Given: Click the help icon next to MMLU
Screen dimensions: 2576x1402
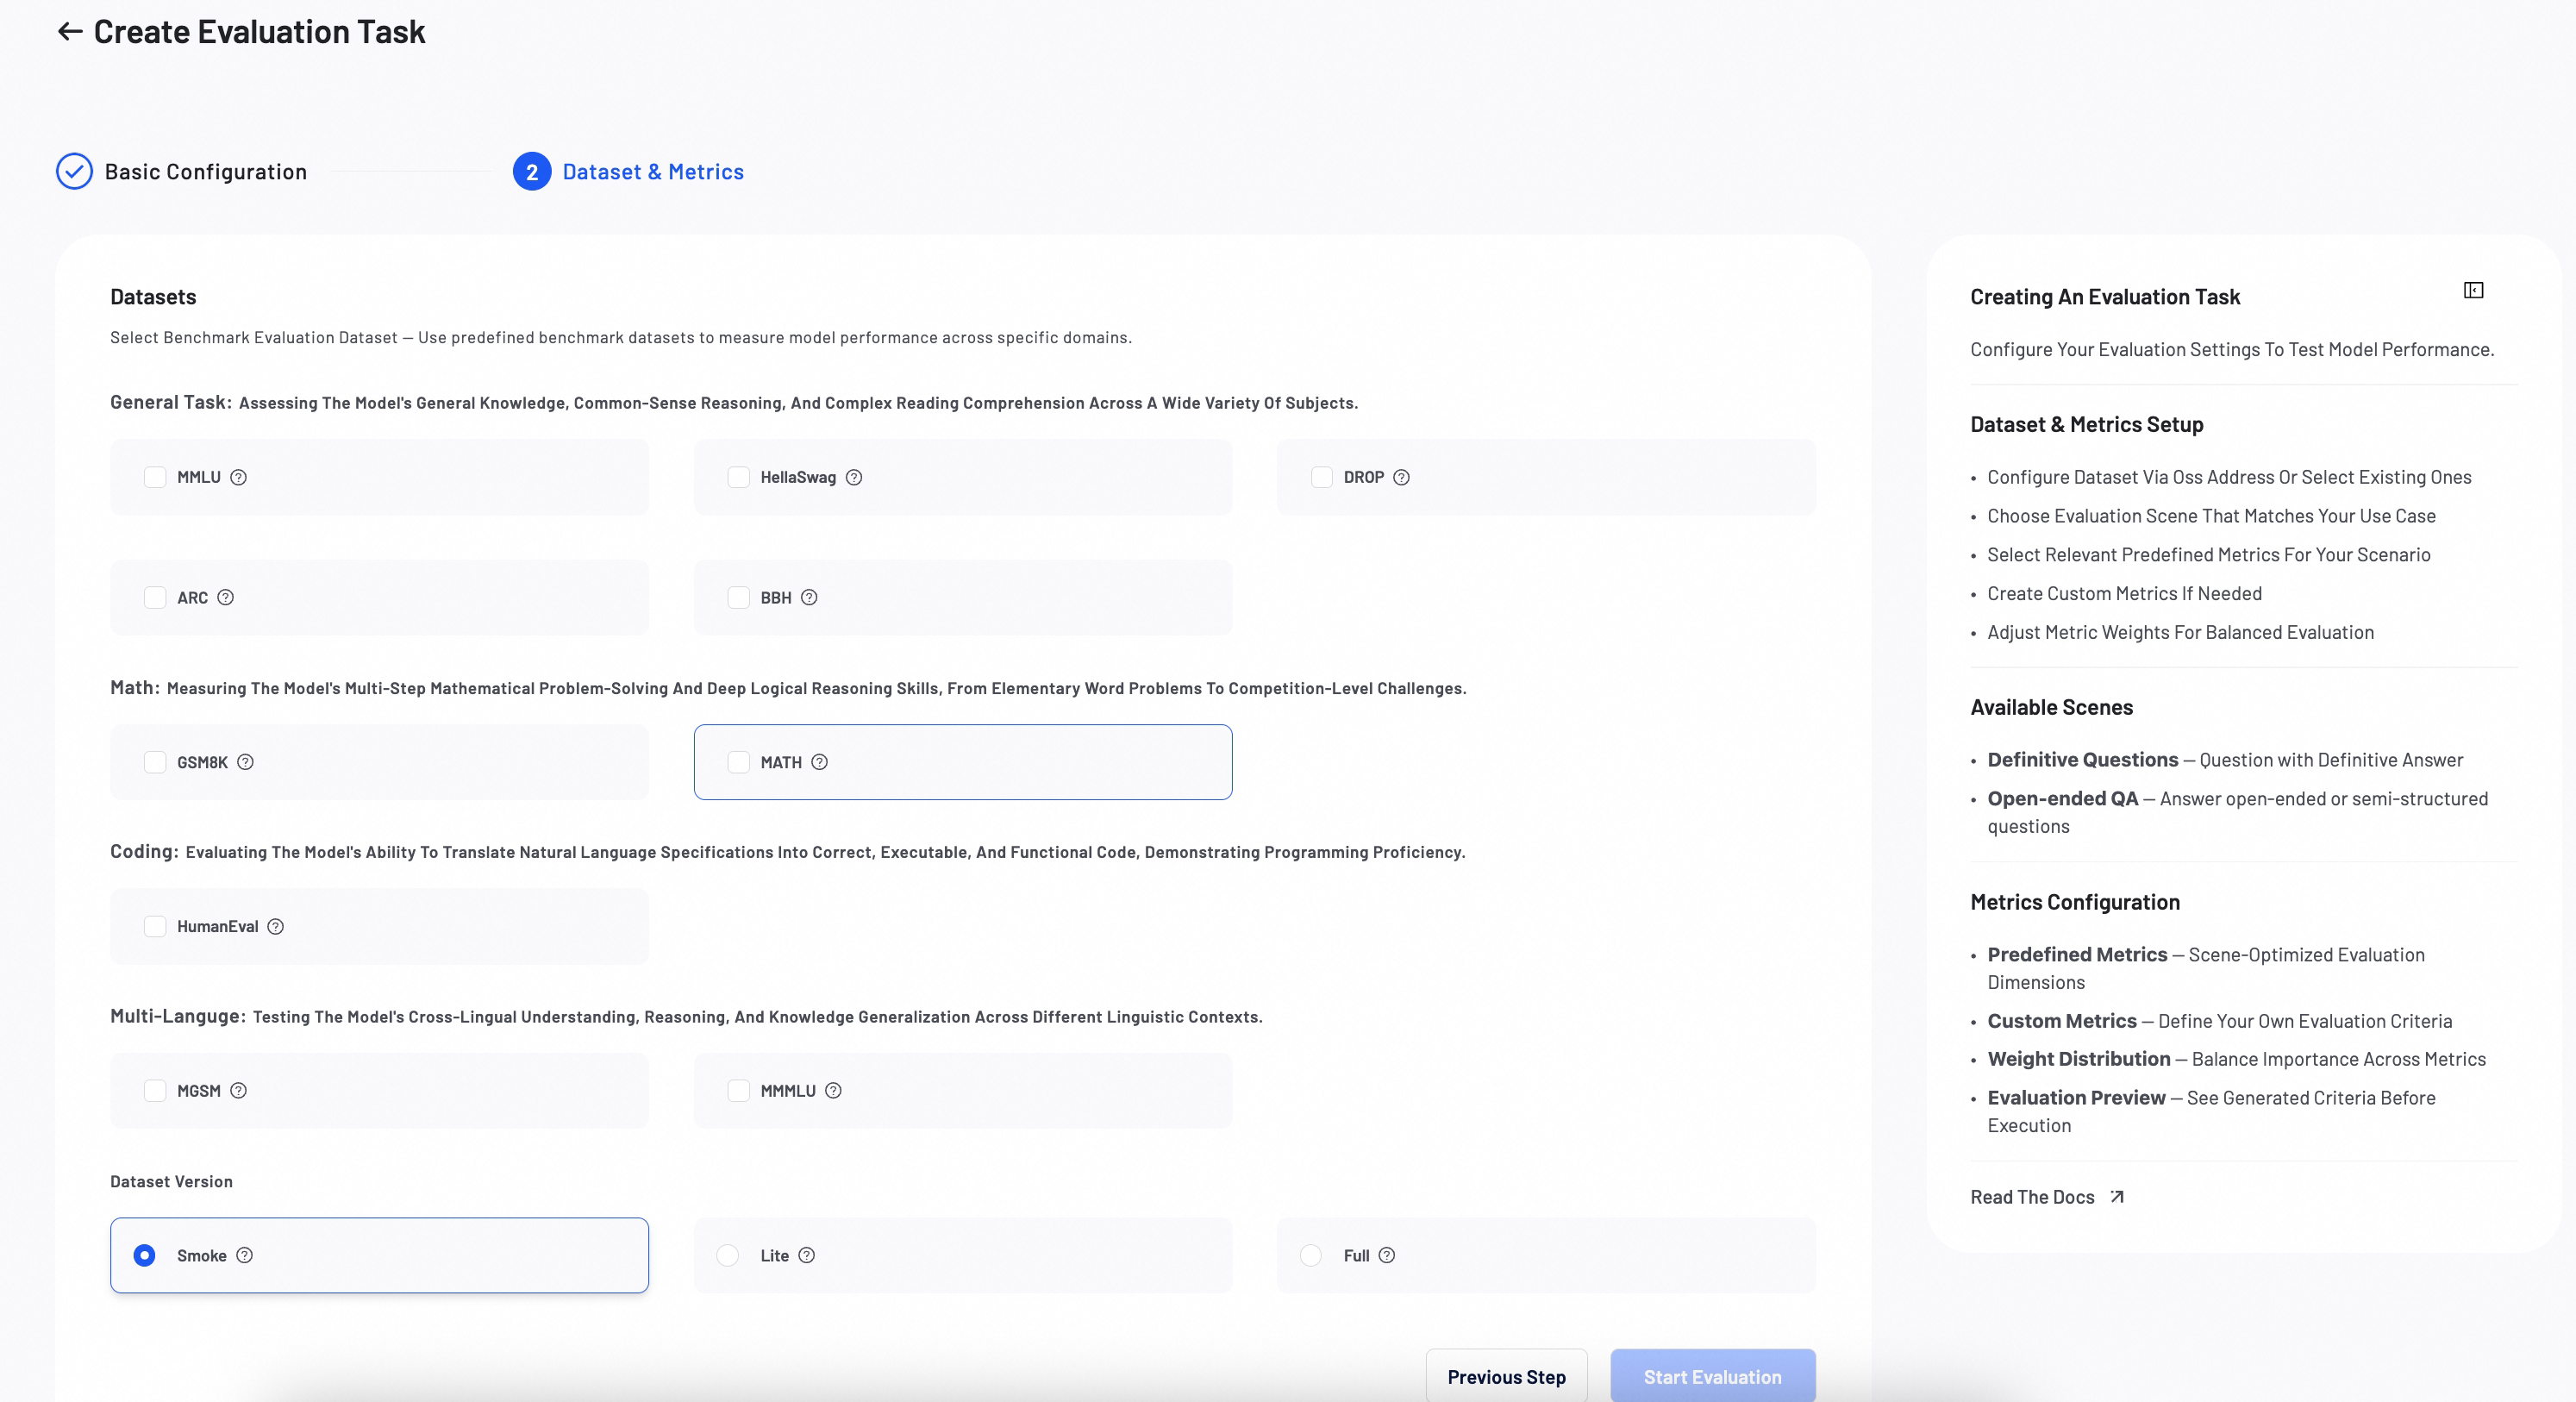Looking at the screenshot, I should click(238, 477).
